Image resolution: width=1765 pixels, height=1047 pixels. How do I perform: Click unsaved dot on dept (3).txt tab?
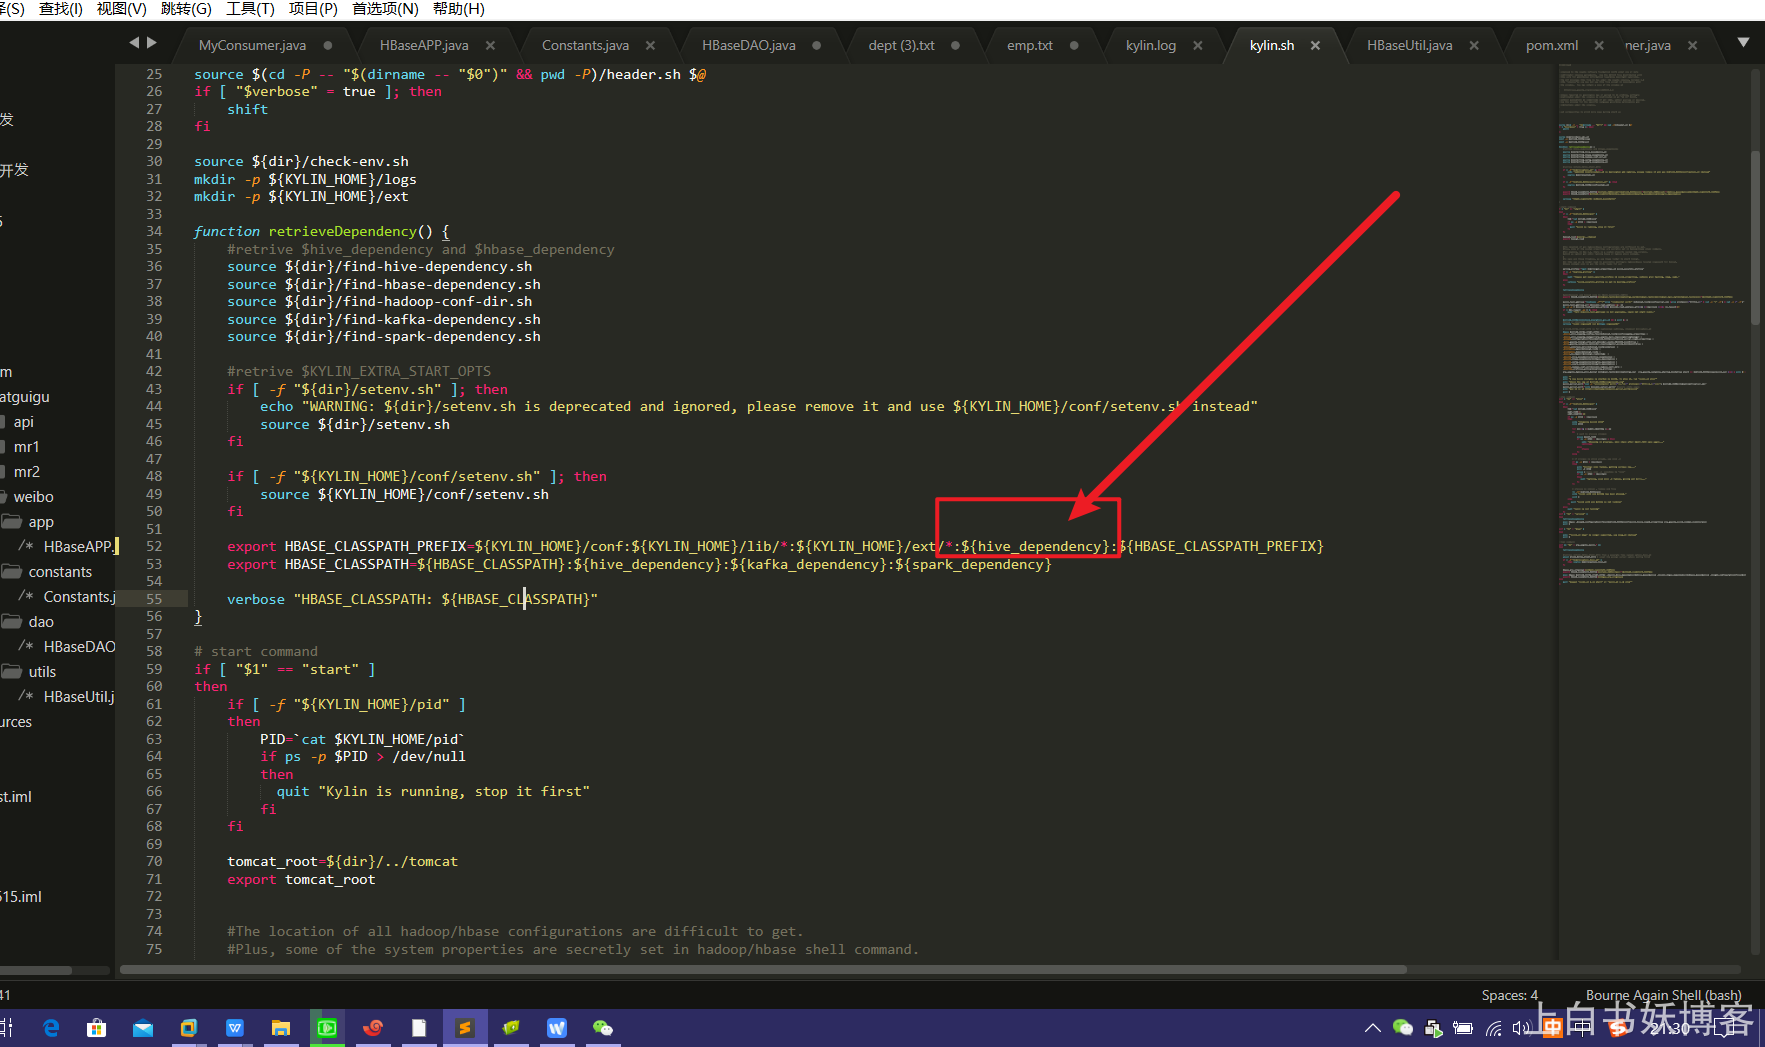click(x=955, y=46)
